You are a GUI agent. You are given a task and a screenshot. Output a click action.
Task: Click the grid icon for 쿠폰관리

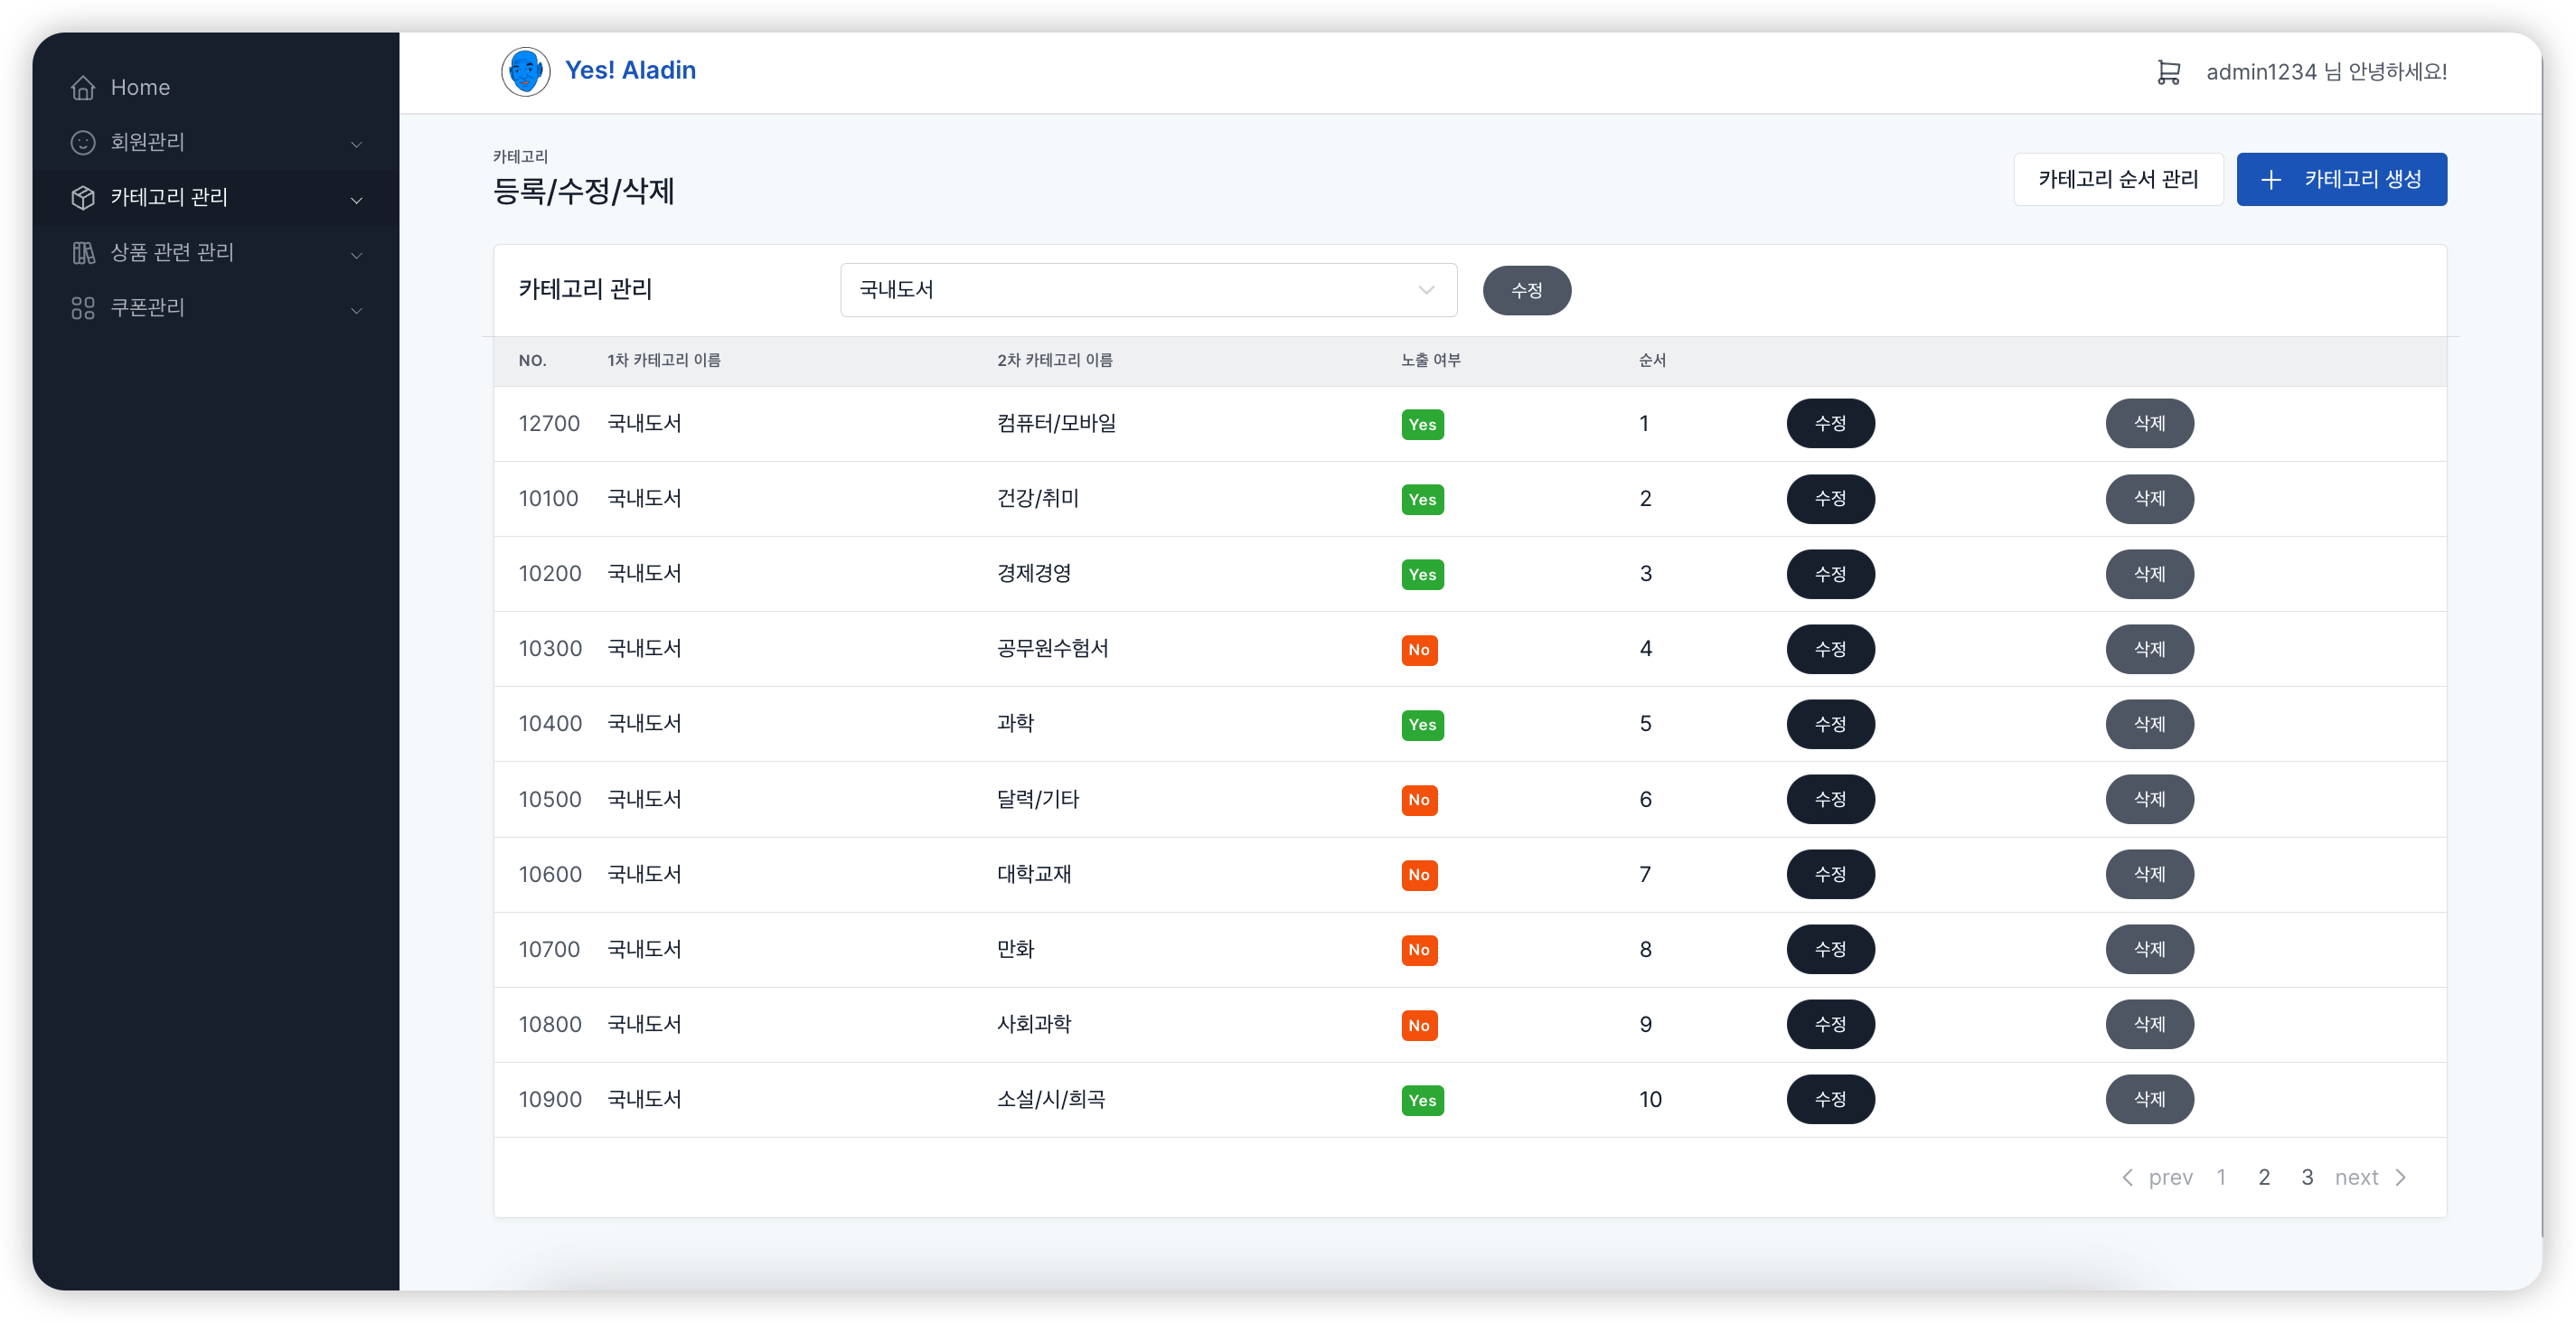(83, 308)
